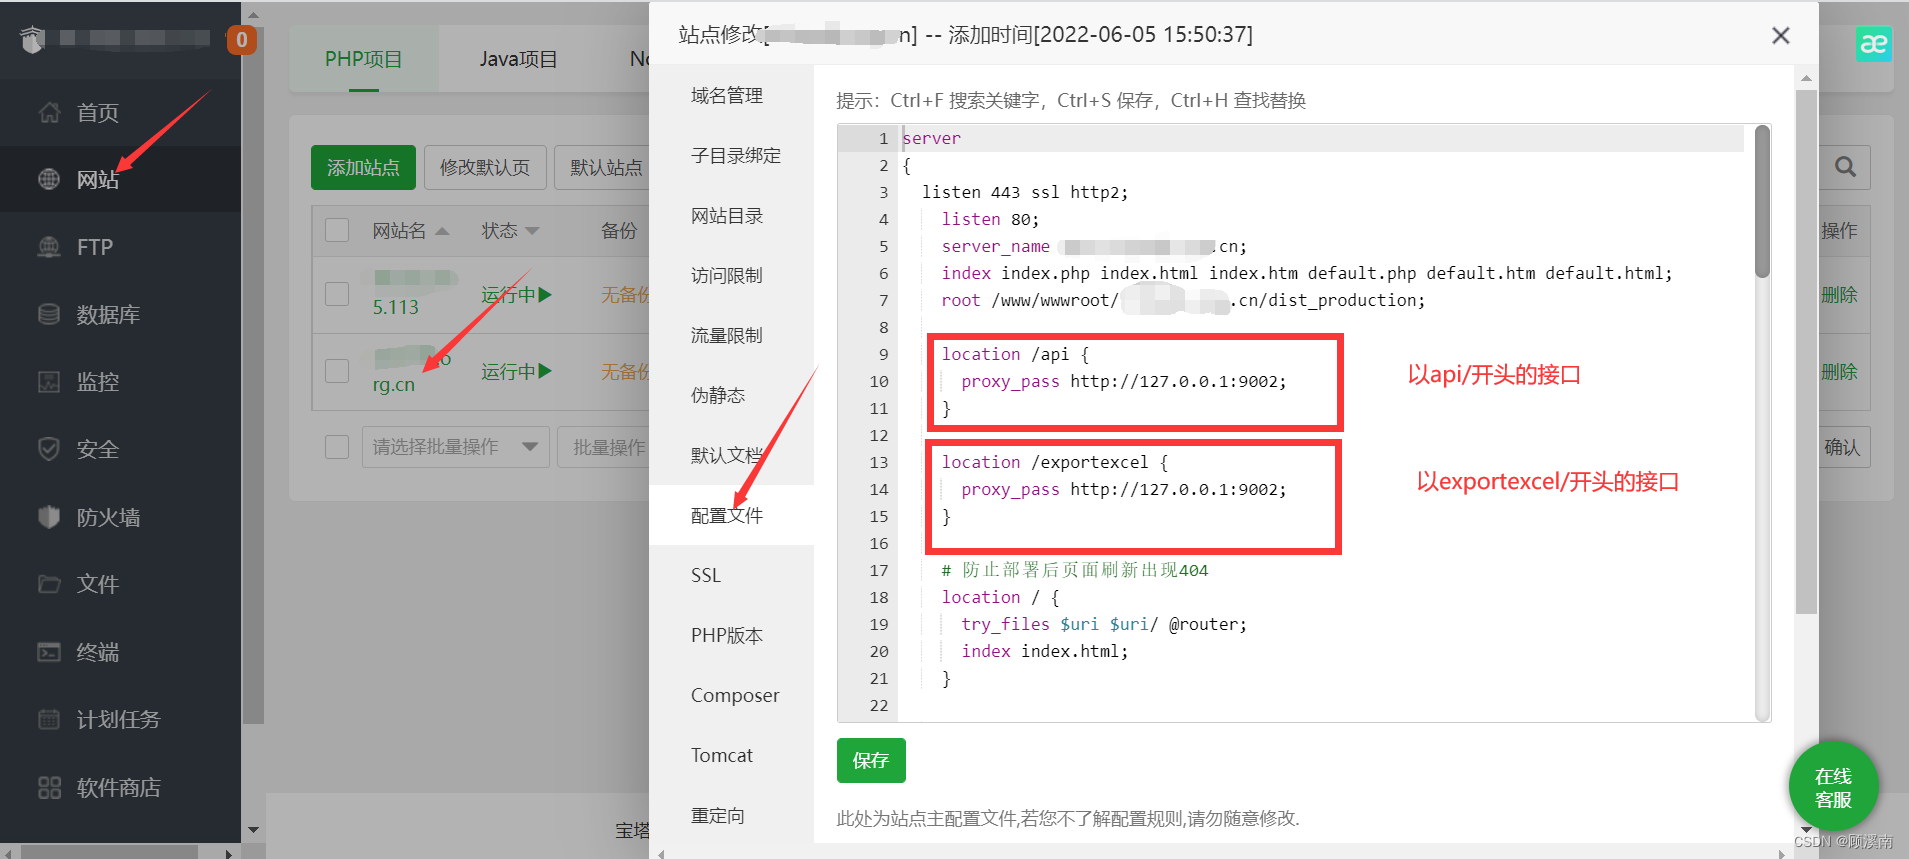The height and width of the screenshot is (859, 1909).
Task: Click 批量操作 button
Action: coord(605,447)
